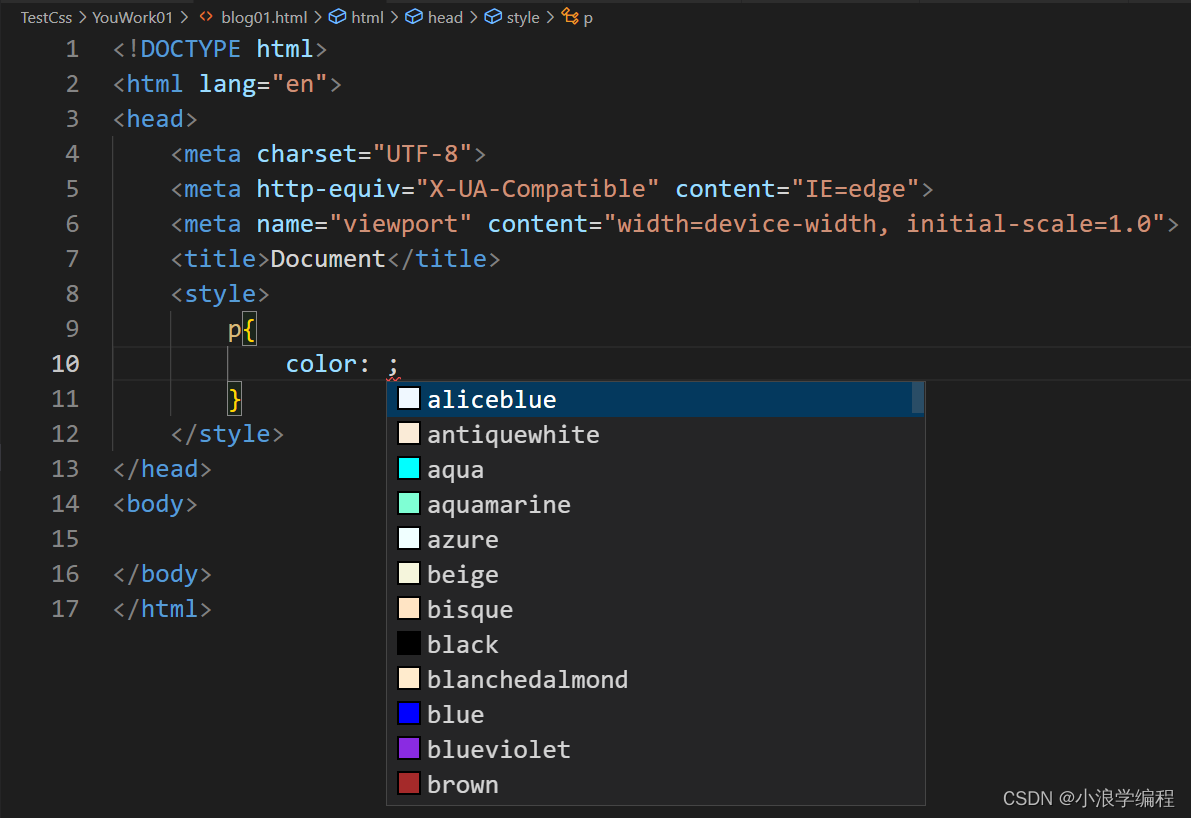Choose blanchedalmond completion entry
The width and height of the screenshot is (1191, 818).
click(x=656, y=679)
